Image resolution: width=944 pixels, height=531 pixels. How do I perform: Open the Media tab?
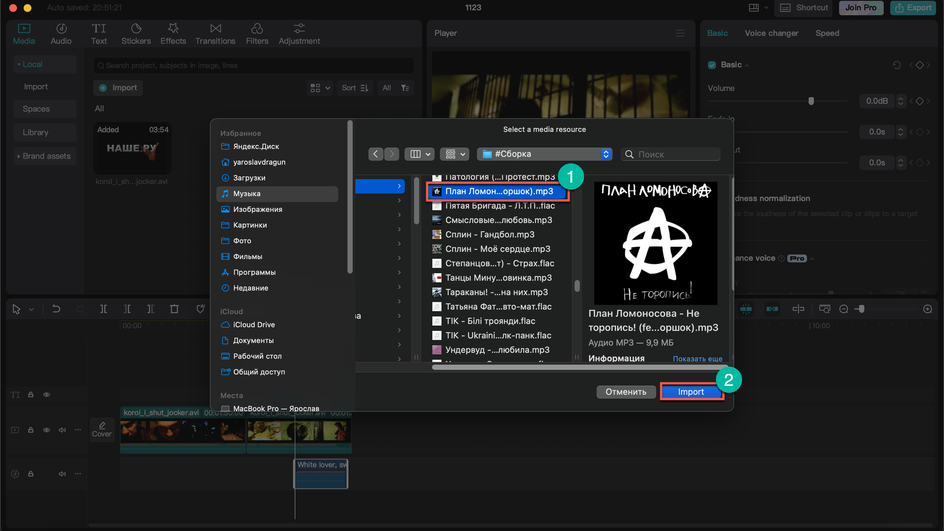point(24,34)
